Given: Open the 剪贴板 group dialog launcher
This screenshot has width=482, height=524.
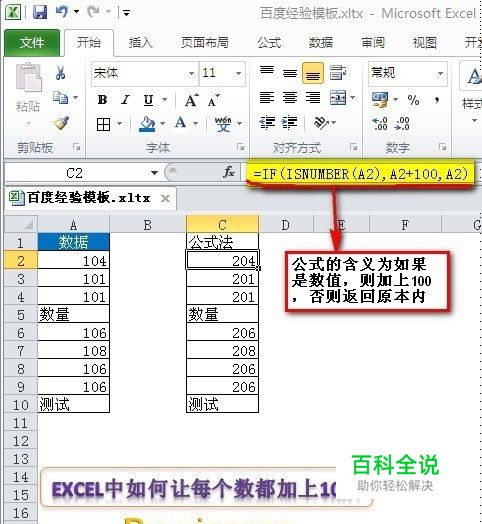Looking at the screenshot, I should point(77,146).
